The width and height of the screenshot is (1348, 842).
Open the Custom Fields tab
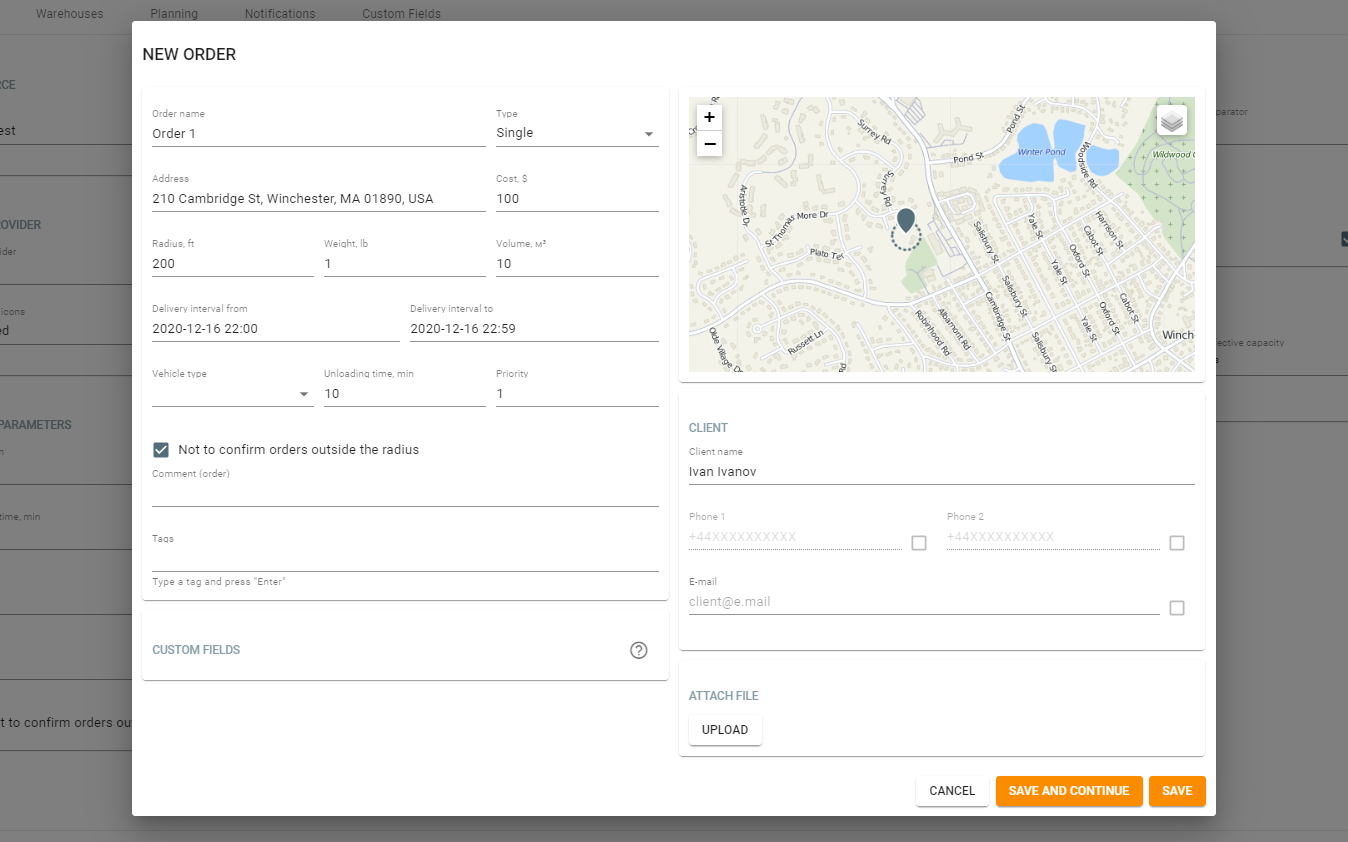[x=401, y=14]
